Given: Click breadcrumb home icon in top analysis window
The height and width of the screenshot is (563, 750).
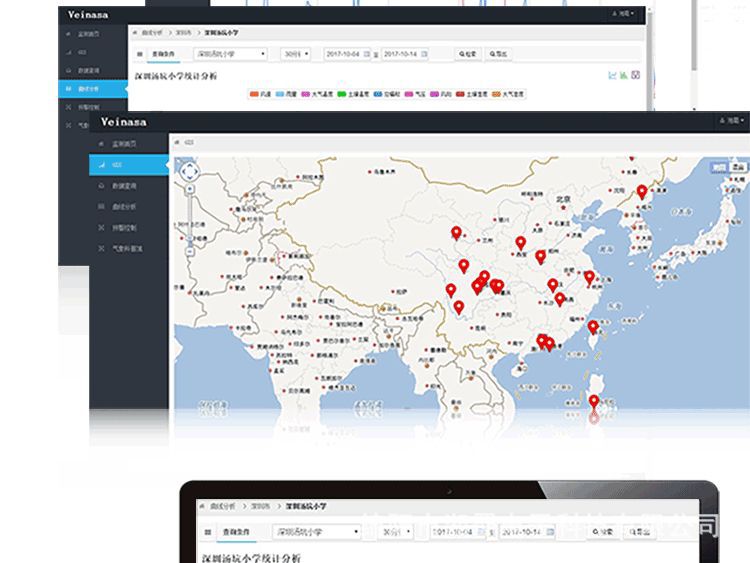Looking at the screenshot, I should 135,33.
